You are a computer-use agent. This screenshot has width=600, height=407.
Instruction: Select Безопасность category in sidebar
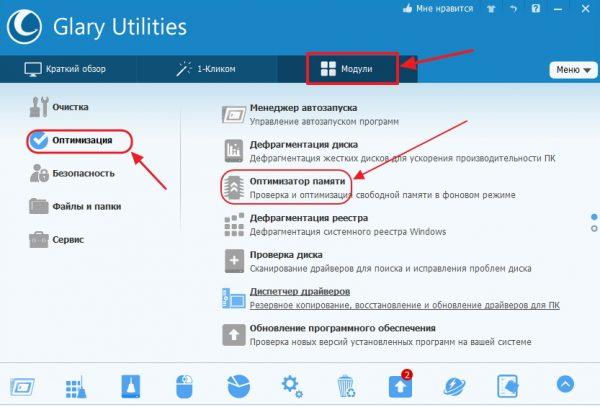pos(72,173)
